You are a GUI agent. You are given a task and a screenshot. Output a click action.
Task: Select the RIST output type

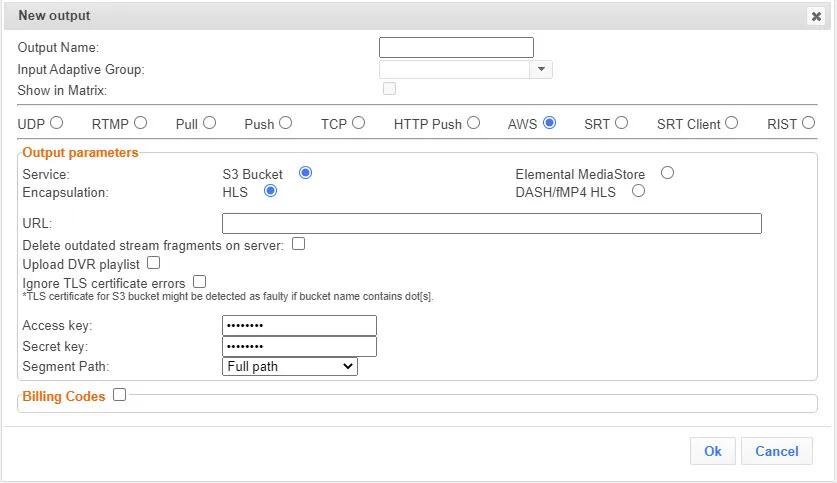coord(808,123)
